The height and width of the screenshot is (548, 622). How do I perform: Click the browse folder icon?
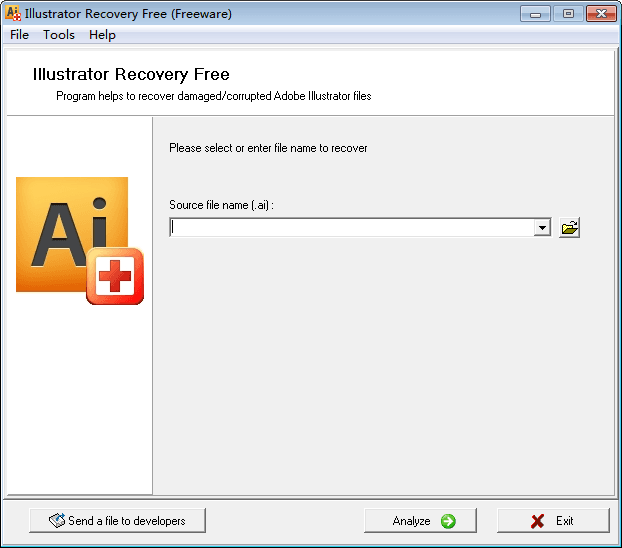[x=569, y=228]
